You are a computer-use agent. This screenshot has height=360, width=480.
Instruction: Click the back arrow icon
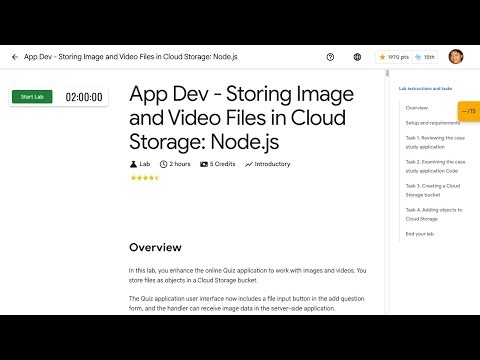15,57
